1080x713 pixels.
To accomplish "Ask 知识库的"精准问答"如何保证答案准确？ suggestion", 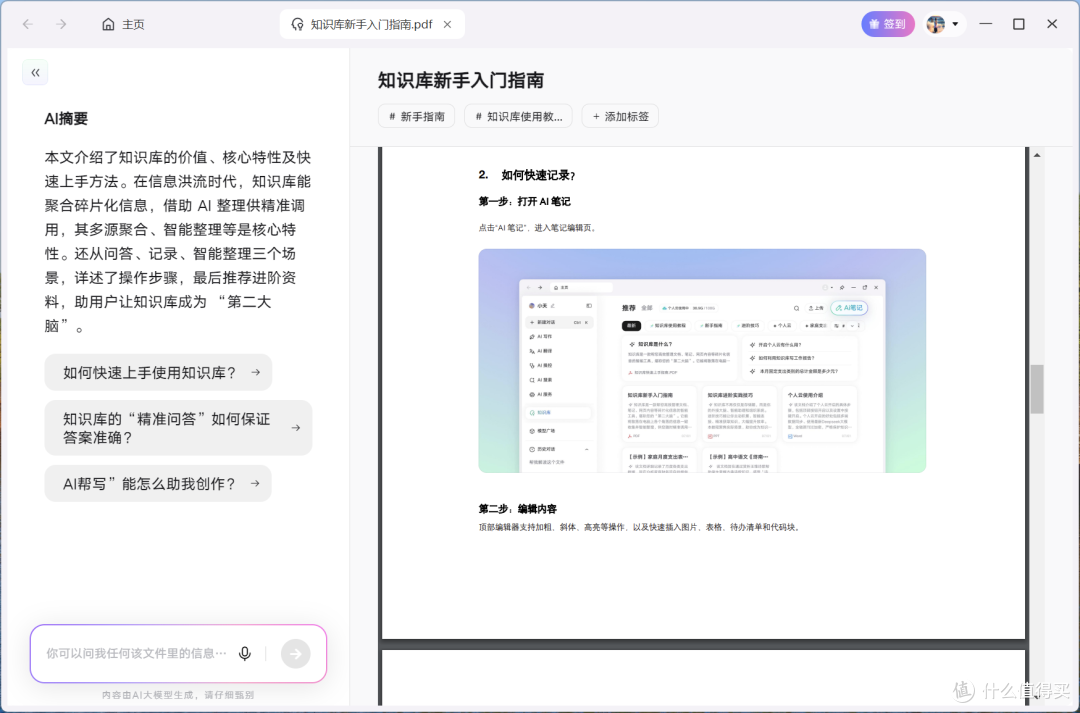I will (178, 428).
